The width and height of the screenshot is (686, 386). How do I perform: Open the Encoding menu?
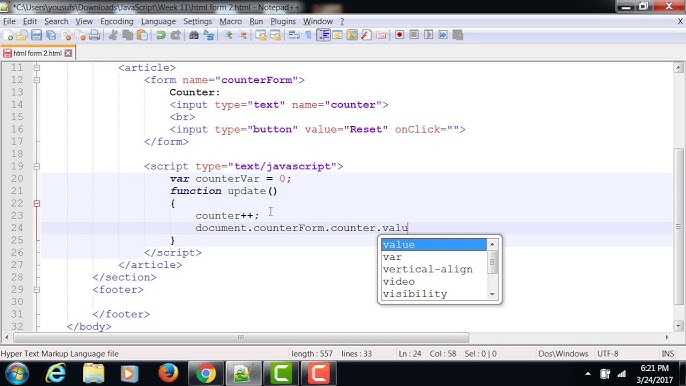tap(116, 21)
